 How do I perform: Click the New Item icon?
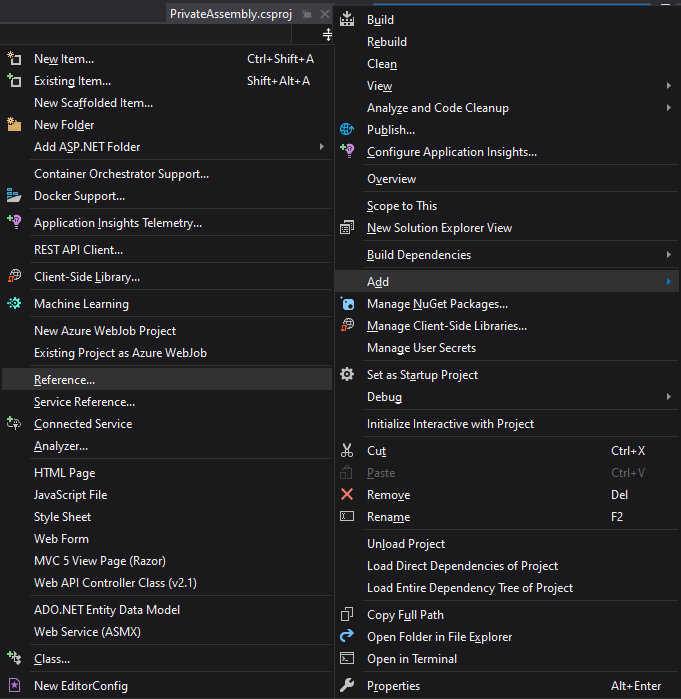coord(14,59)
